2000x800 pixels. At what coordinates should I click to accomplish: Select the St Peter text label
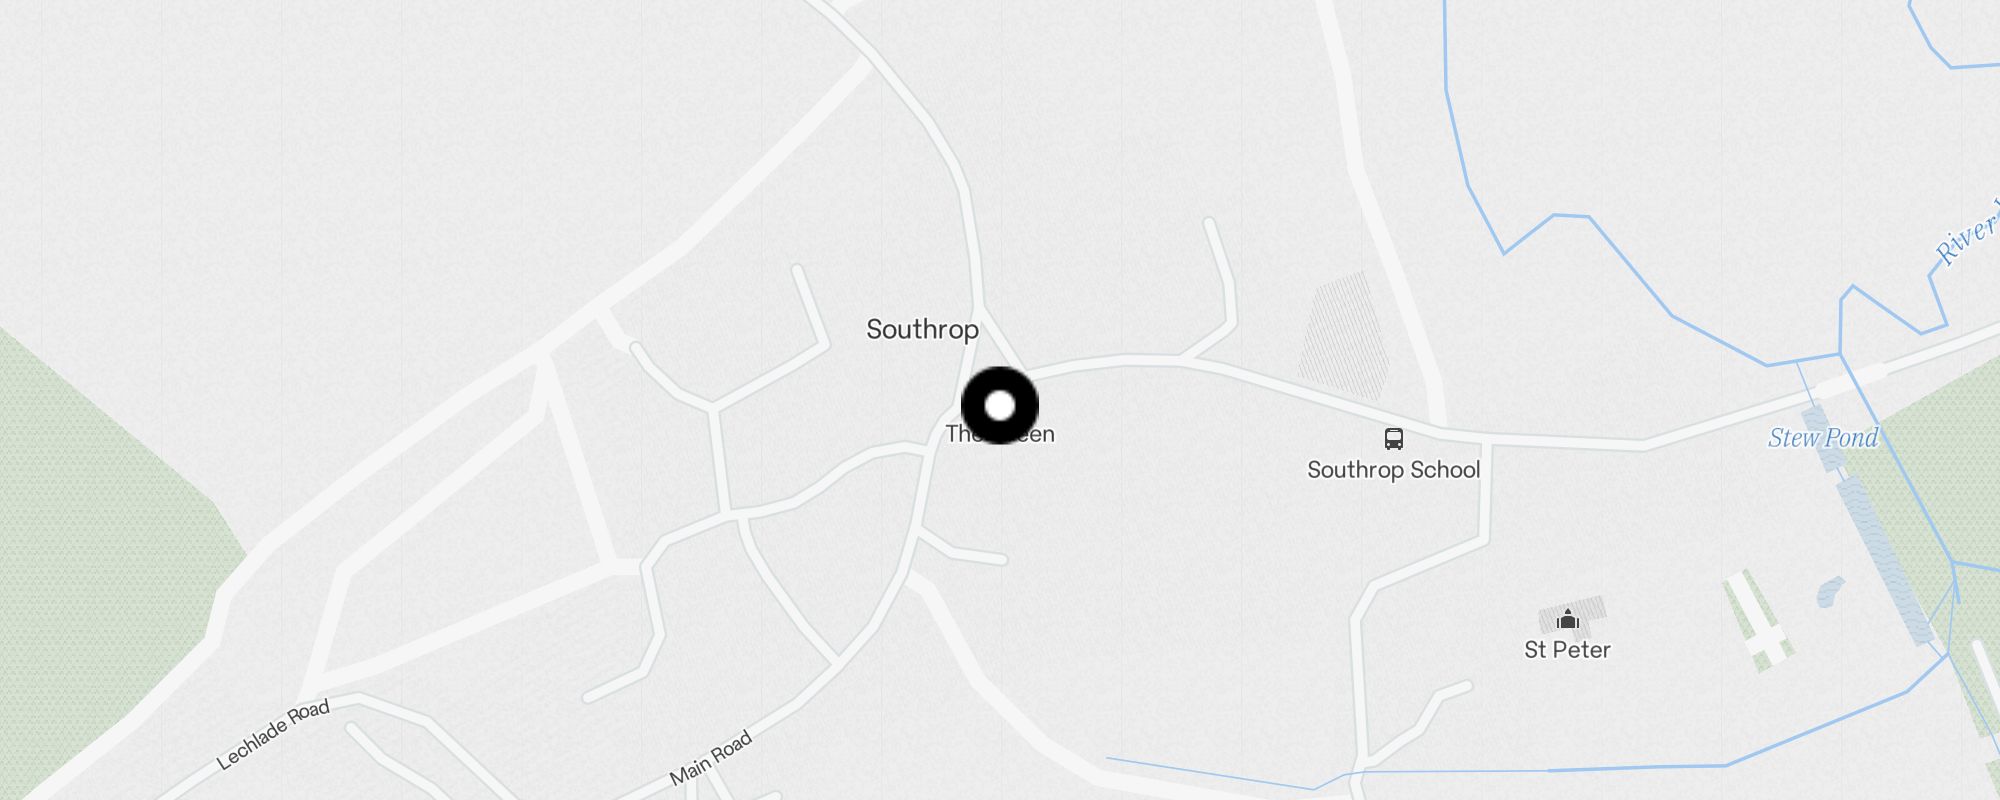pos(1567,650)
